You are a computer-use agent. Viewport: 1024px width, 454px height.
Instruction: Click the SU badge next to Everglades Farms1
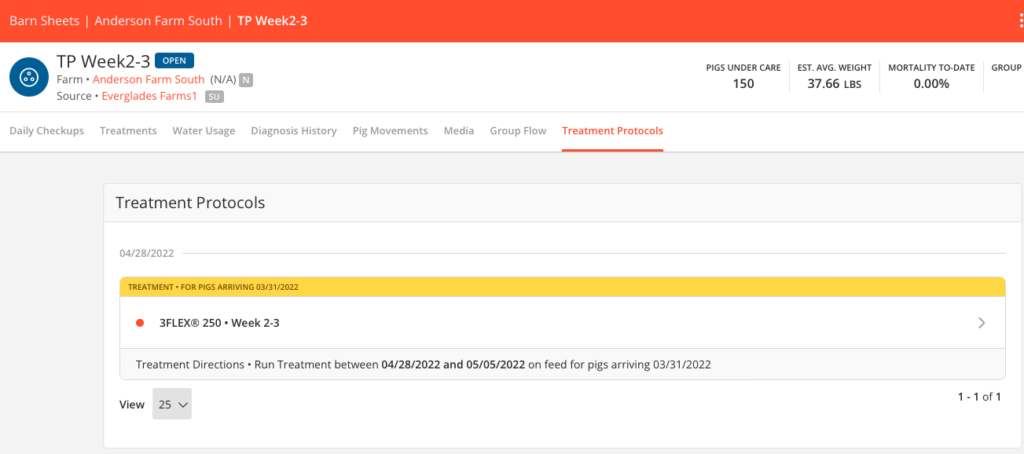pos(214,97)
